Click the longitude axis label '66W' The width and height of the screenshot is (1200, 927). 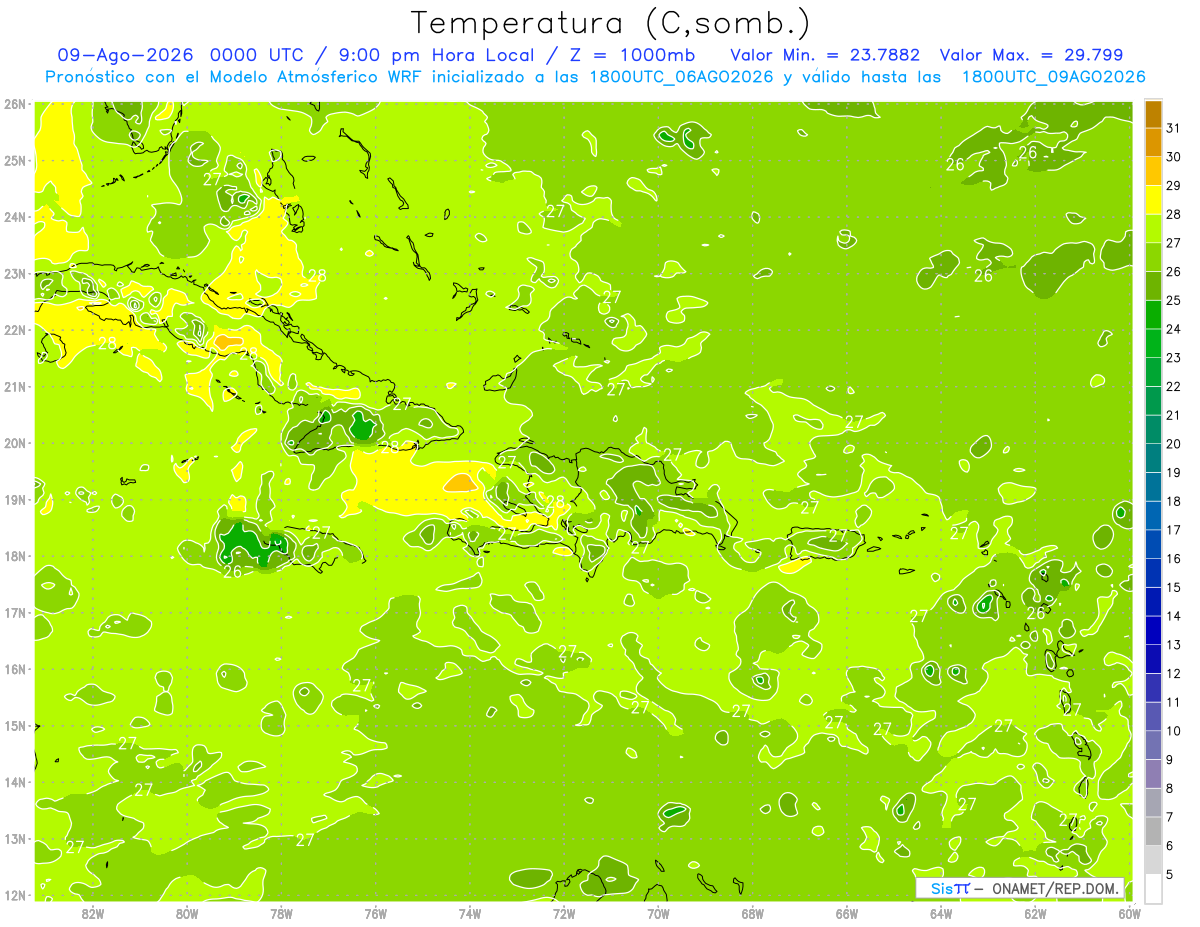847,913
